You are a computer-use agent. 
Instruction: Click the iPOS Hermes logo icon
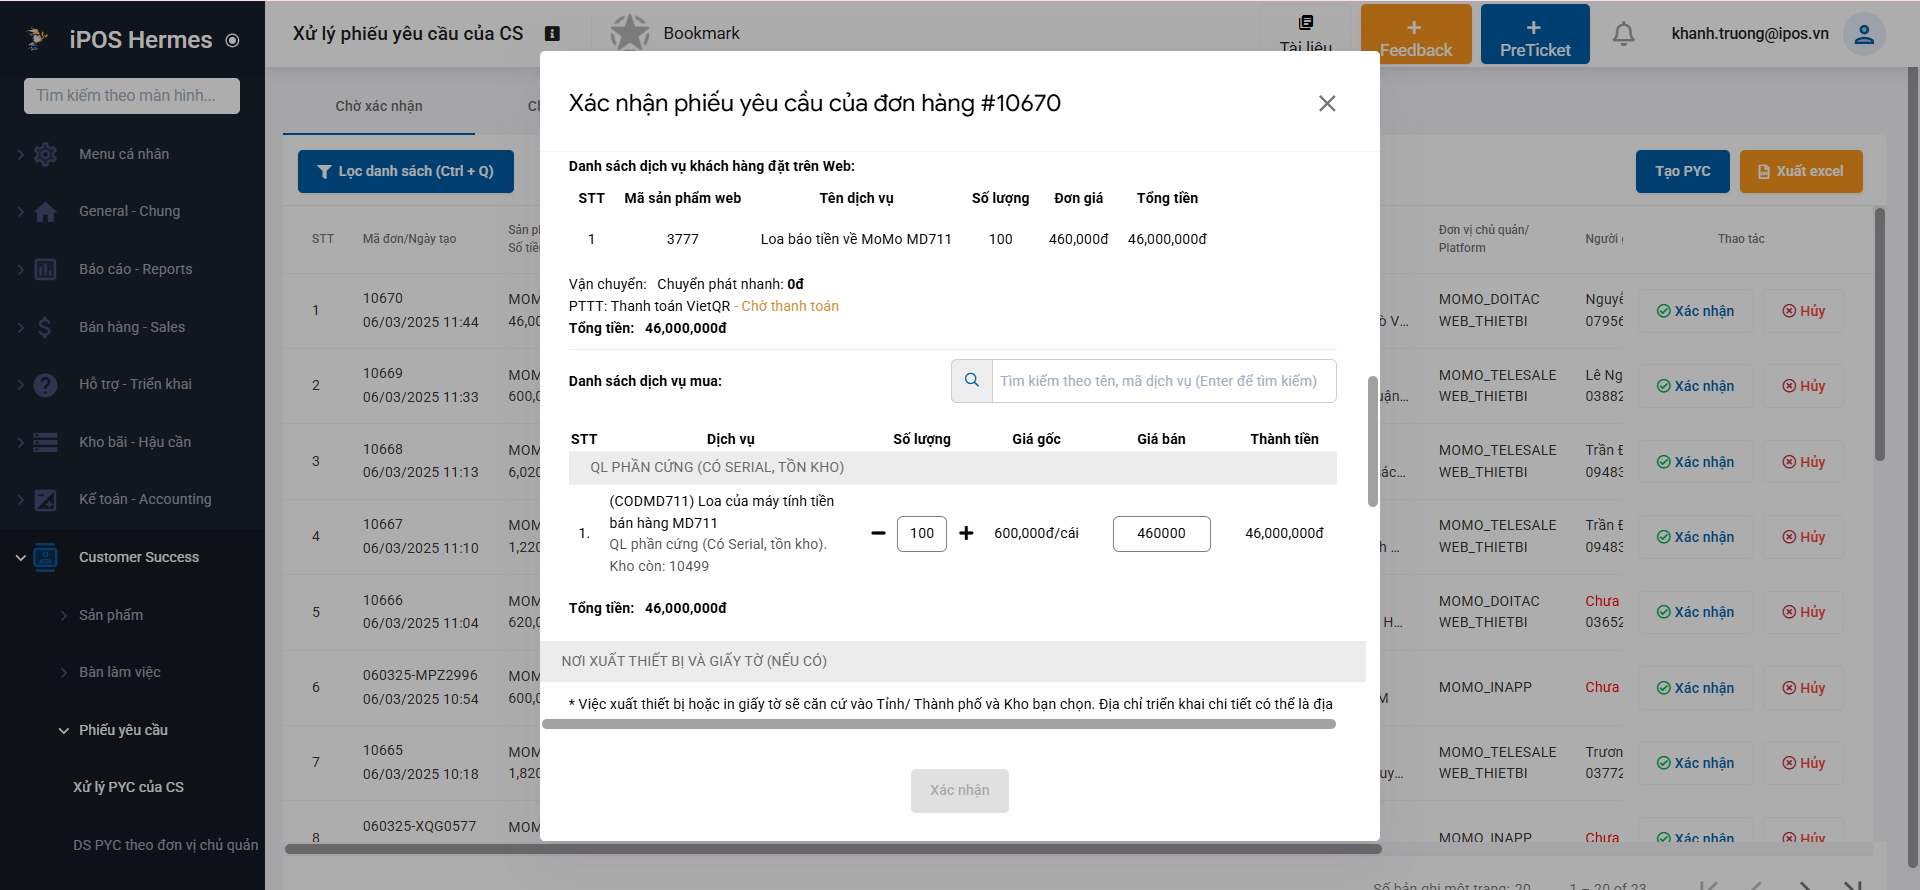(38, 39)
